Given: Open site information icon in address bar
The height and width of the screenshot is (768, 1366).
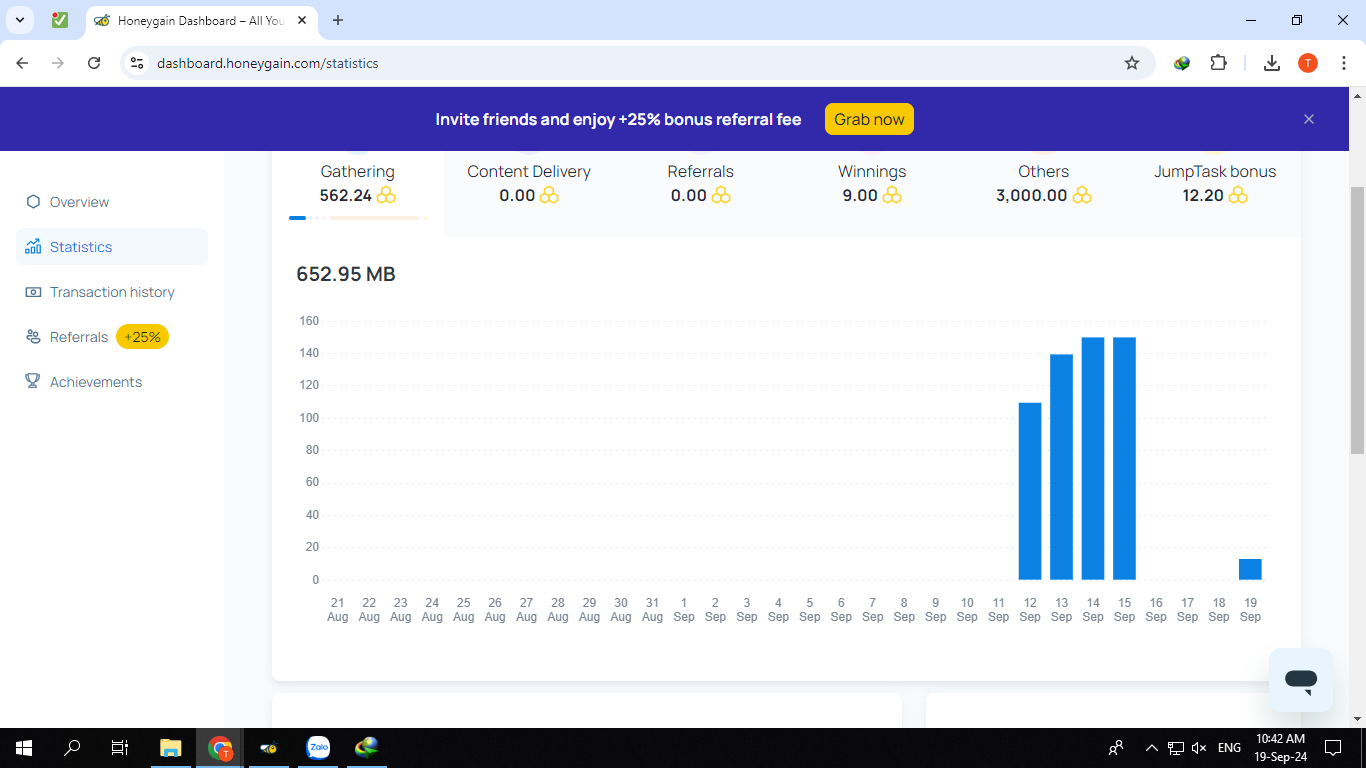Looking at the screenshot, I should coord(138,63).
